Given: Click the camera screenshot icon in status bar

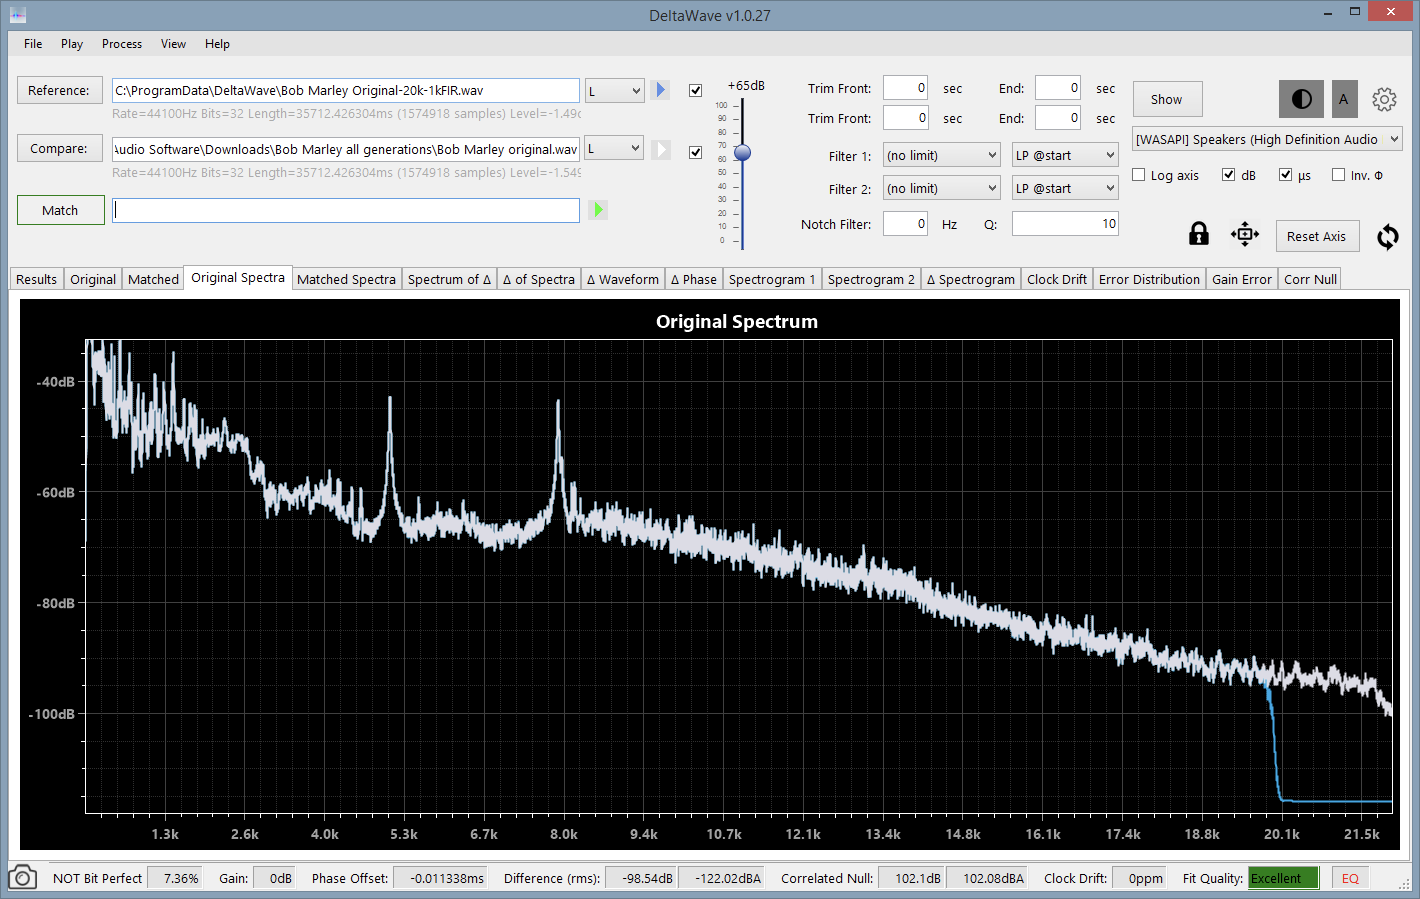Looking at the screenshot, I should pyautogui.click(x=22, y=878).
